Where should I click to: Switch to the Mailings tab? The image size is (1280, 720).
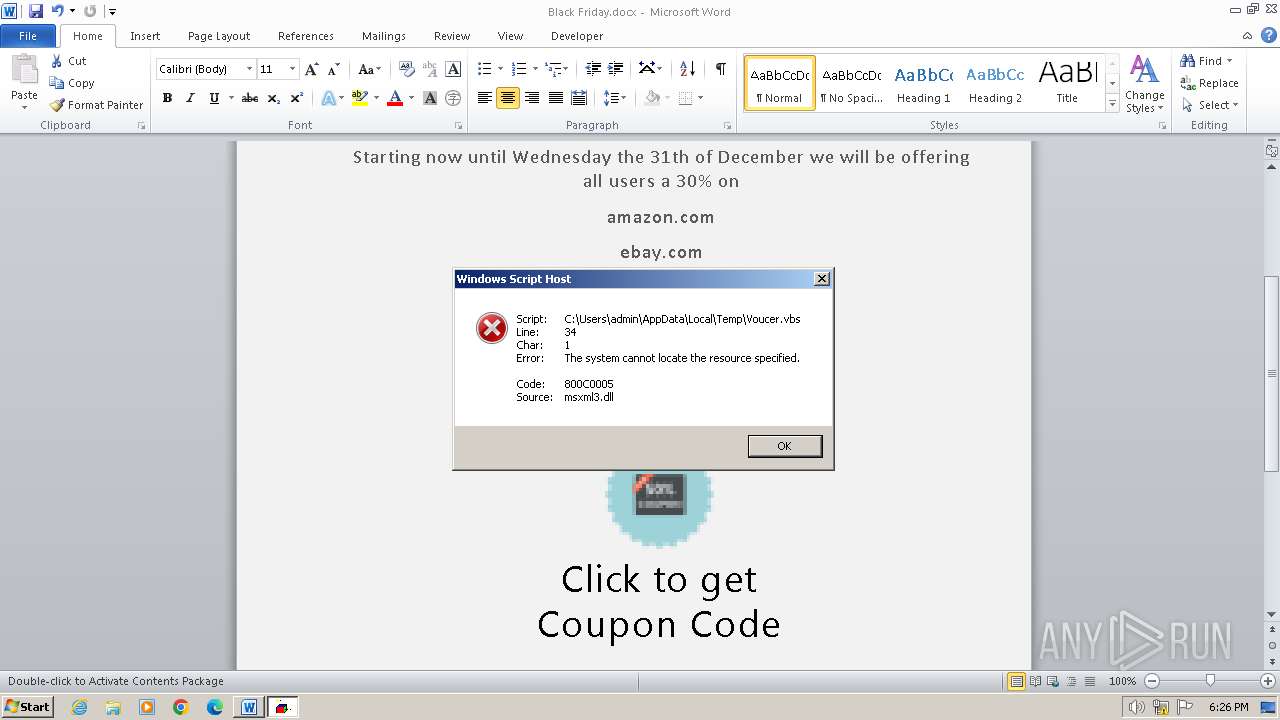pos(384,36)
